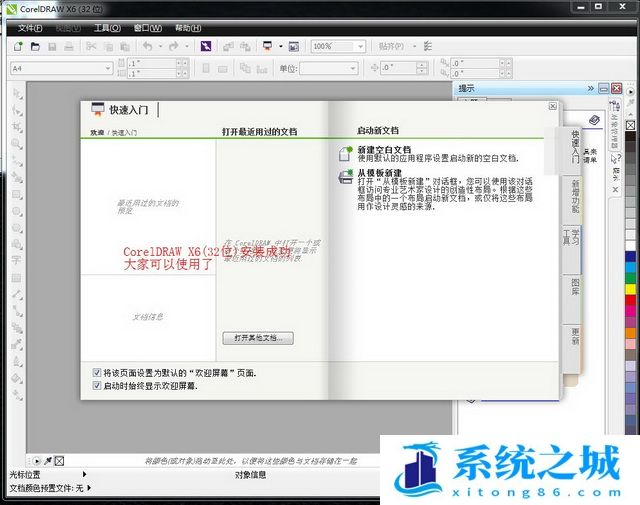Click the New blank document link
This screenshot has height=505, width=640.
coord(384,149)
